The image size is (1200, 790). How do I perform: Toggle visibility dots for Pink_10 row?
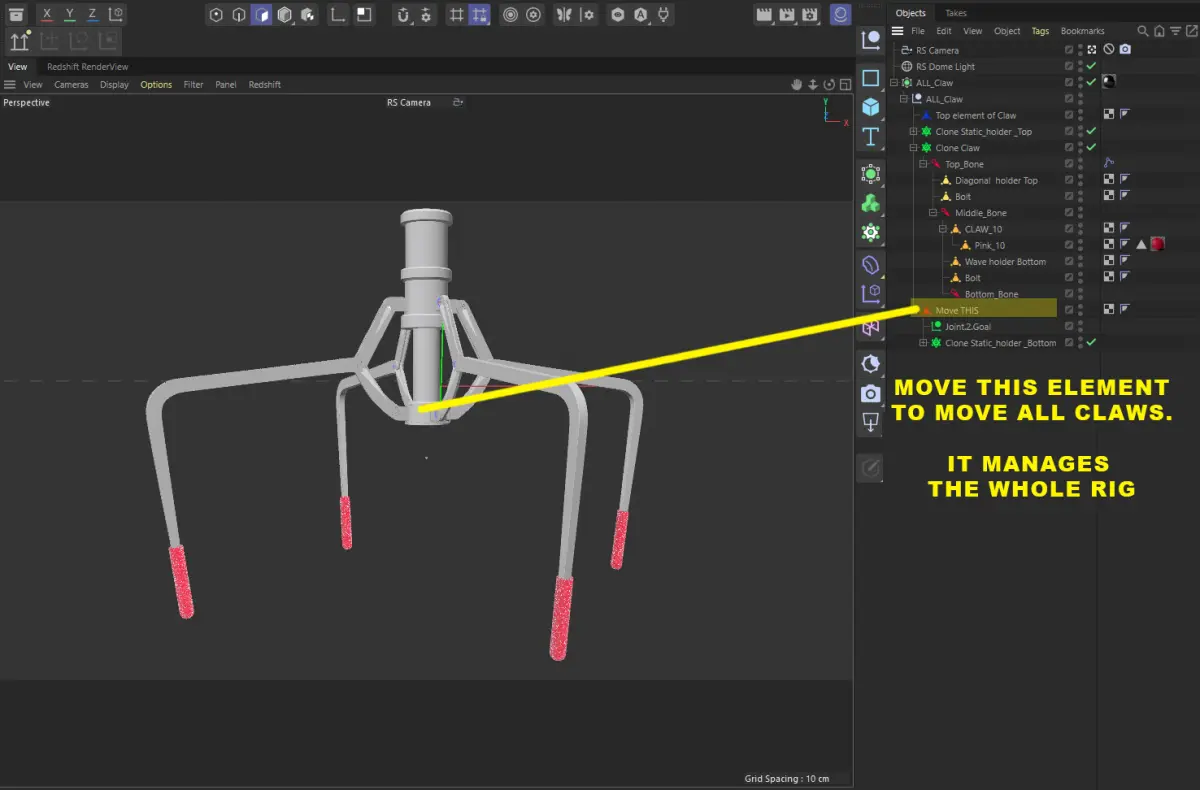(1080, 245)
